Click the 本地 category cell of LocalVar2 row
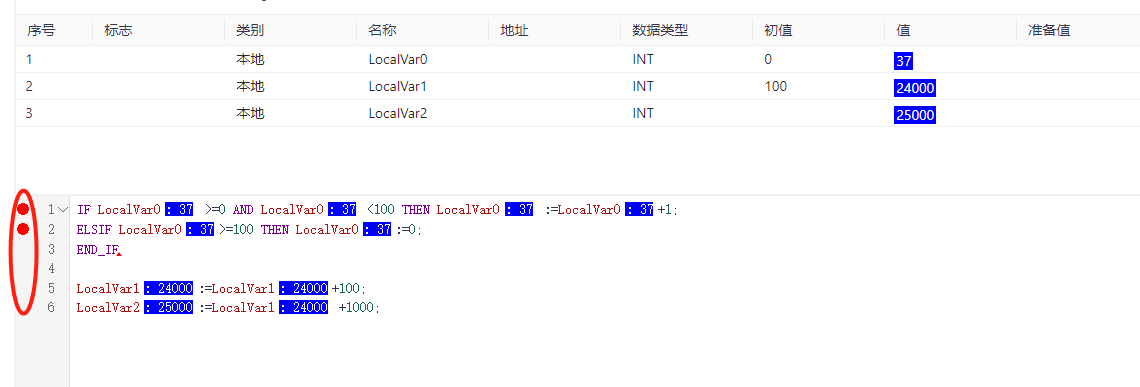Image resolution: width=1140 pixels, height=387 pixels. pos(250,113)
